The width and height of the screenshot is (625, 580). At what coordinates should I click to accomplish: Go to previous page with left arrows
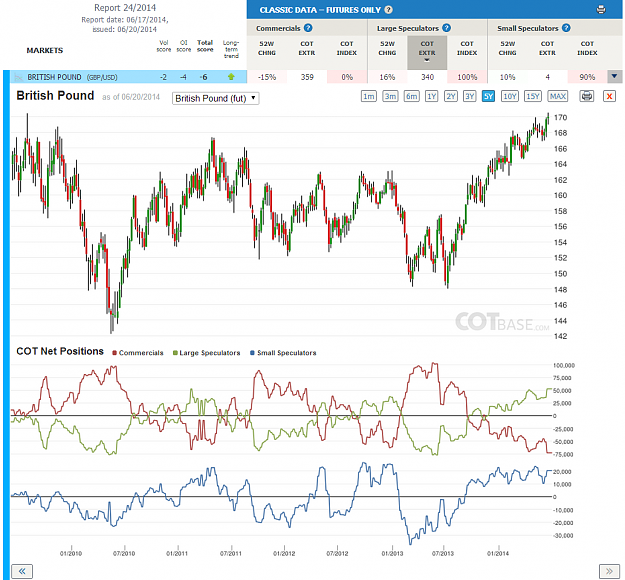coord(22,571)
